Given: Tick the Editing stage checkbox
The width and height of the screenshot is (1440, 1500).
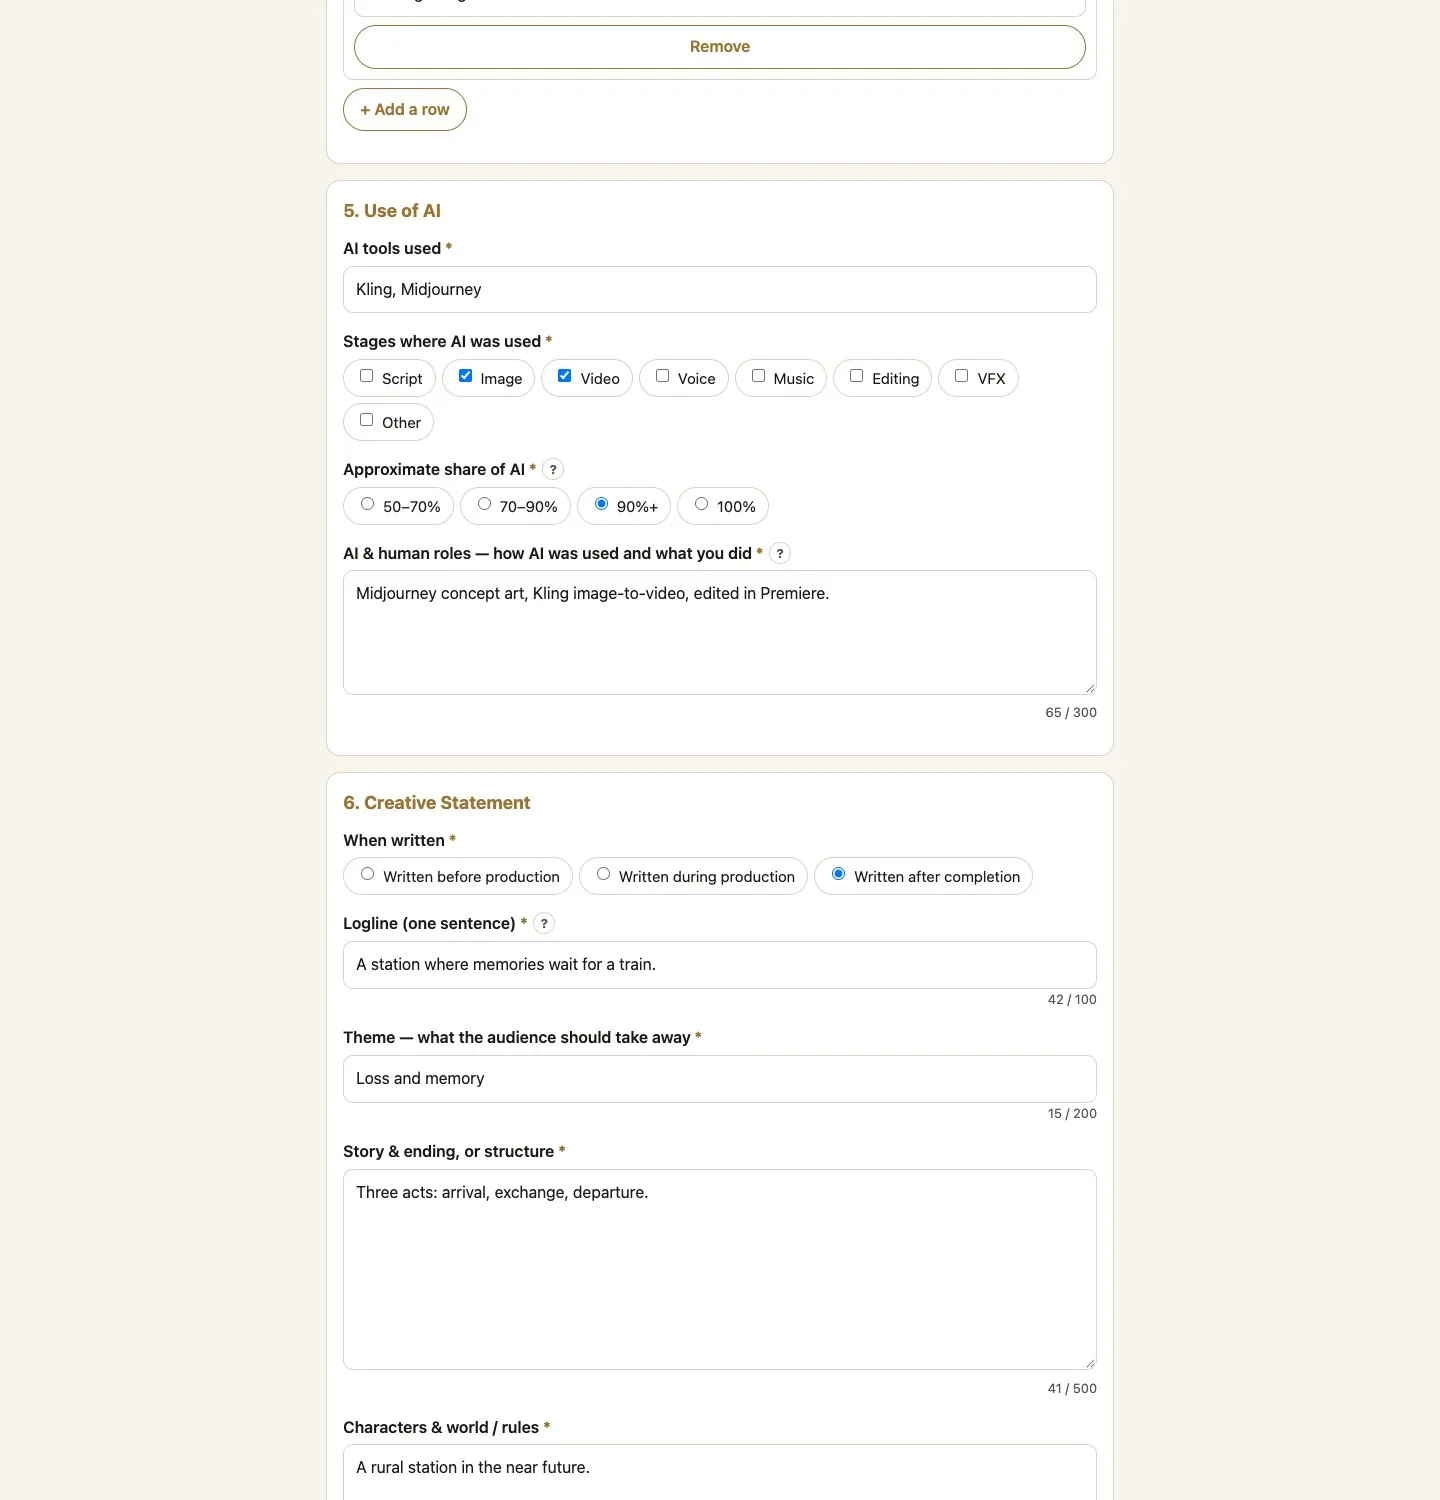Looking at the screenshot, I should 856,376.
